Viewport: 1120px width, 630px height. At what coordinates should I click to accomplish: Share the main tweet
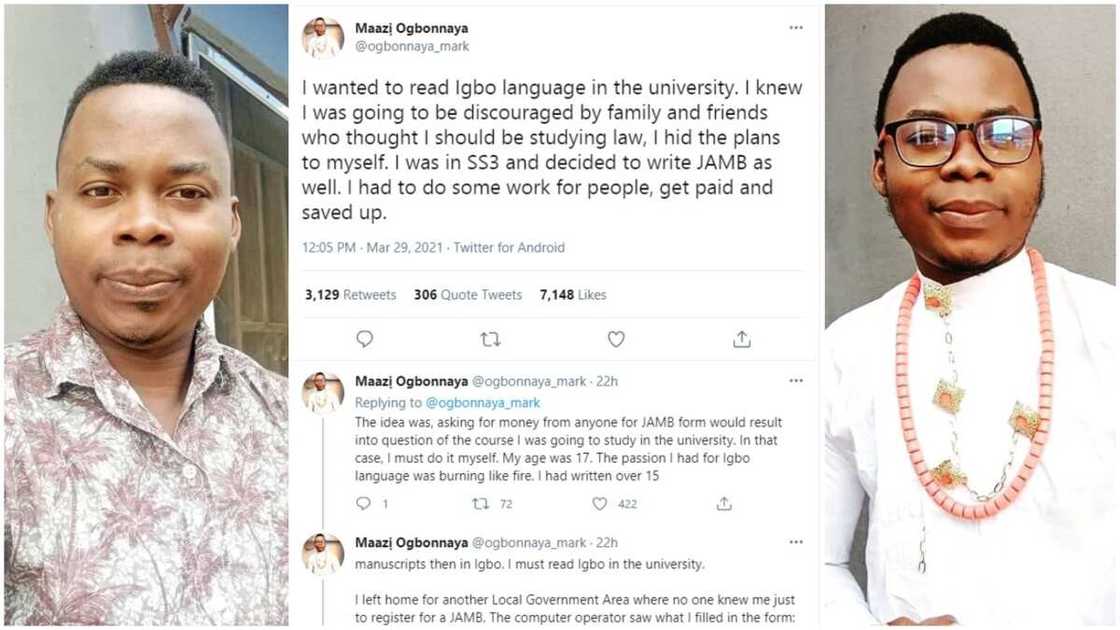coord(741,339)
